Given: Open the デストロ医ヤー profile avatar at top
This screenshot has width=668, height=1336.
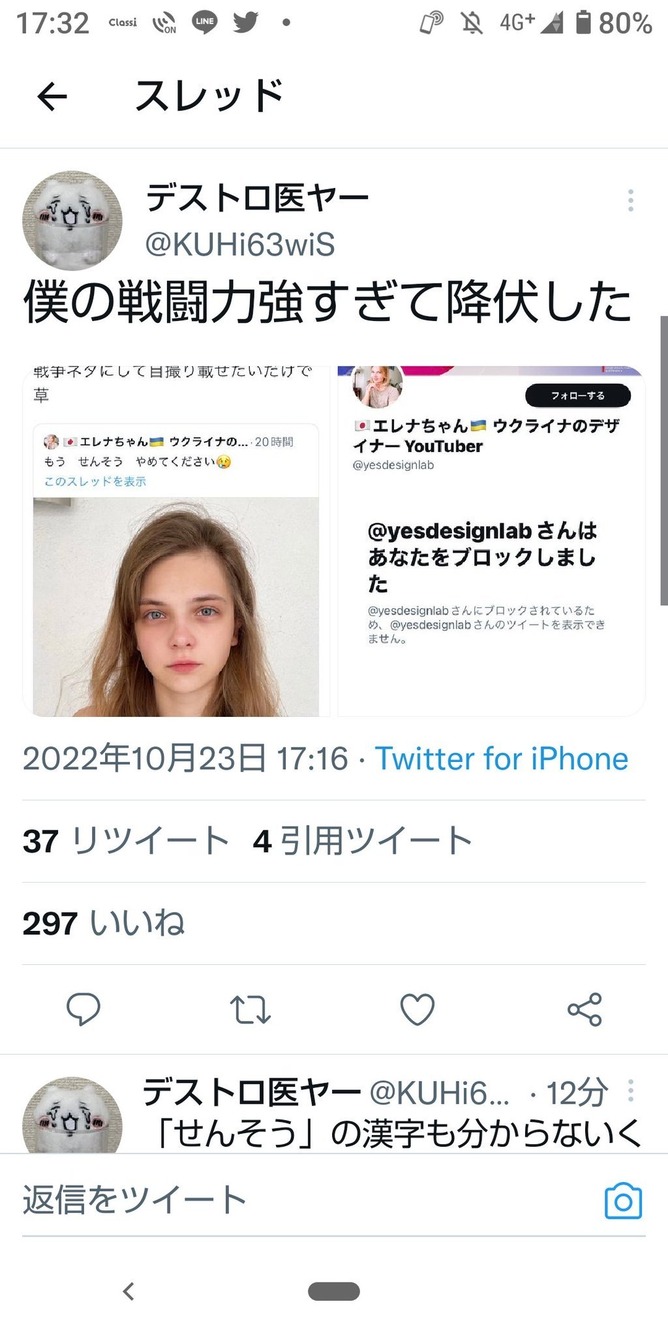Looking at the screenshot, I should [72, 220].
